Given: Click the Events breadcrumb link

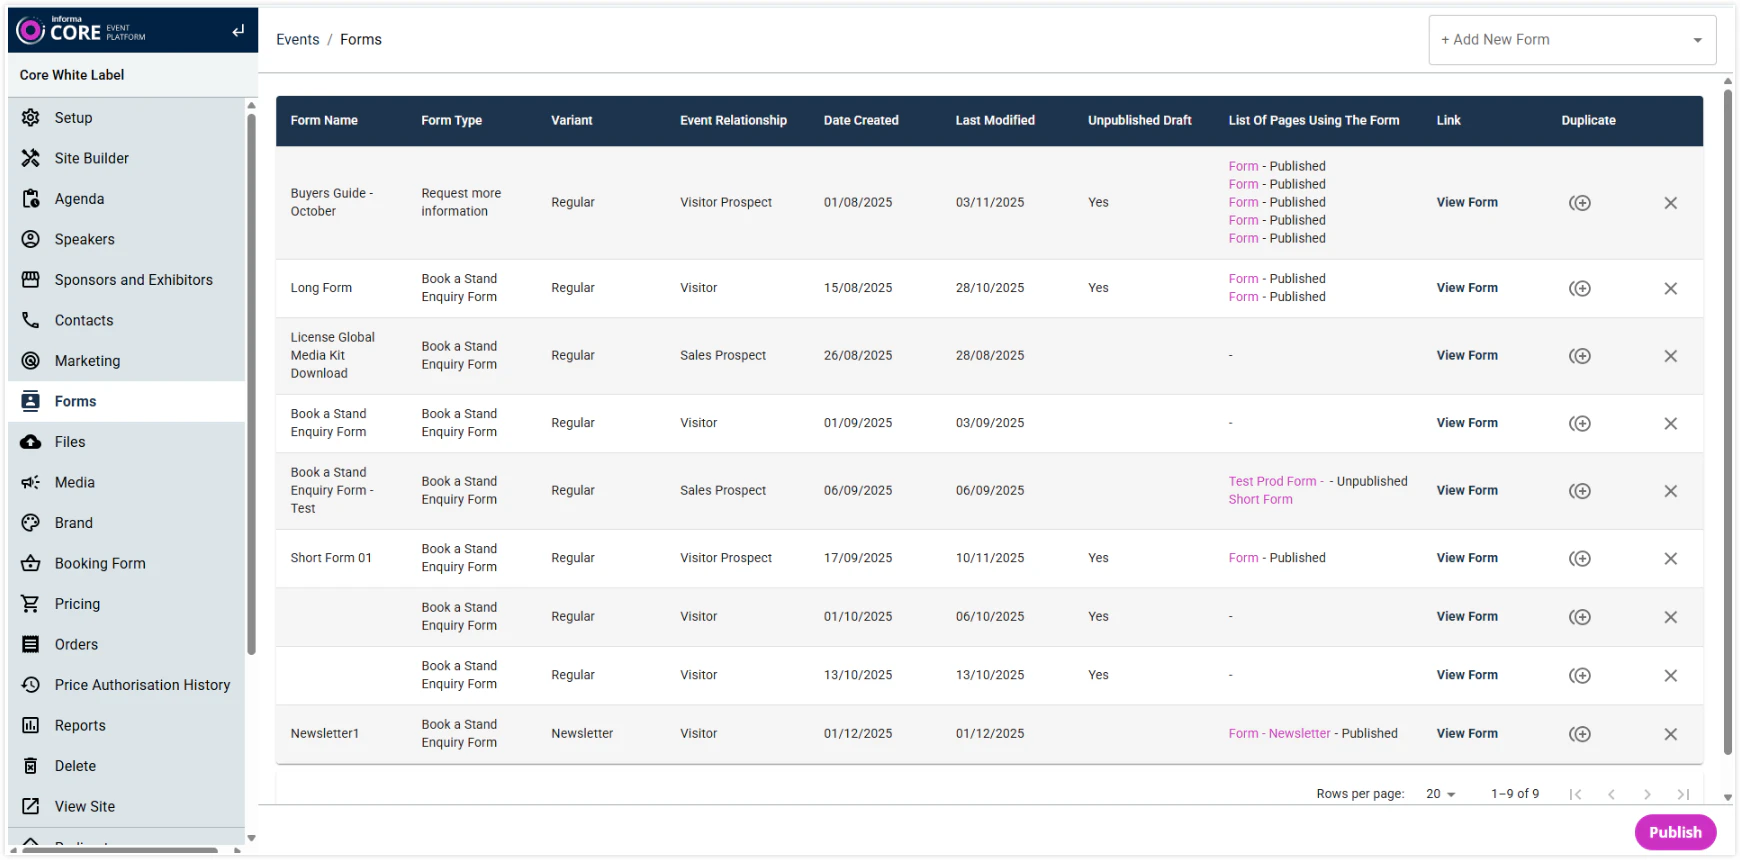Looking at the screenshot, I should 297,40.
